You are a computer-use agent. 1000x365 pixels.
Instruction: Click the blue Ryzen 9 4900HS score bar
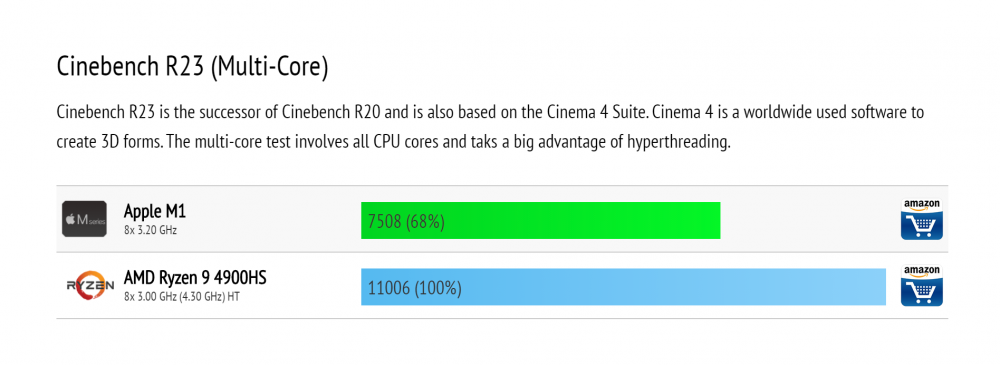coord(624,287)
